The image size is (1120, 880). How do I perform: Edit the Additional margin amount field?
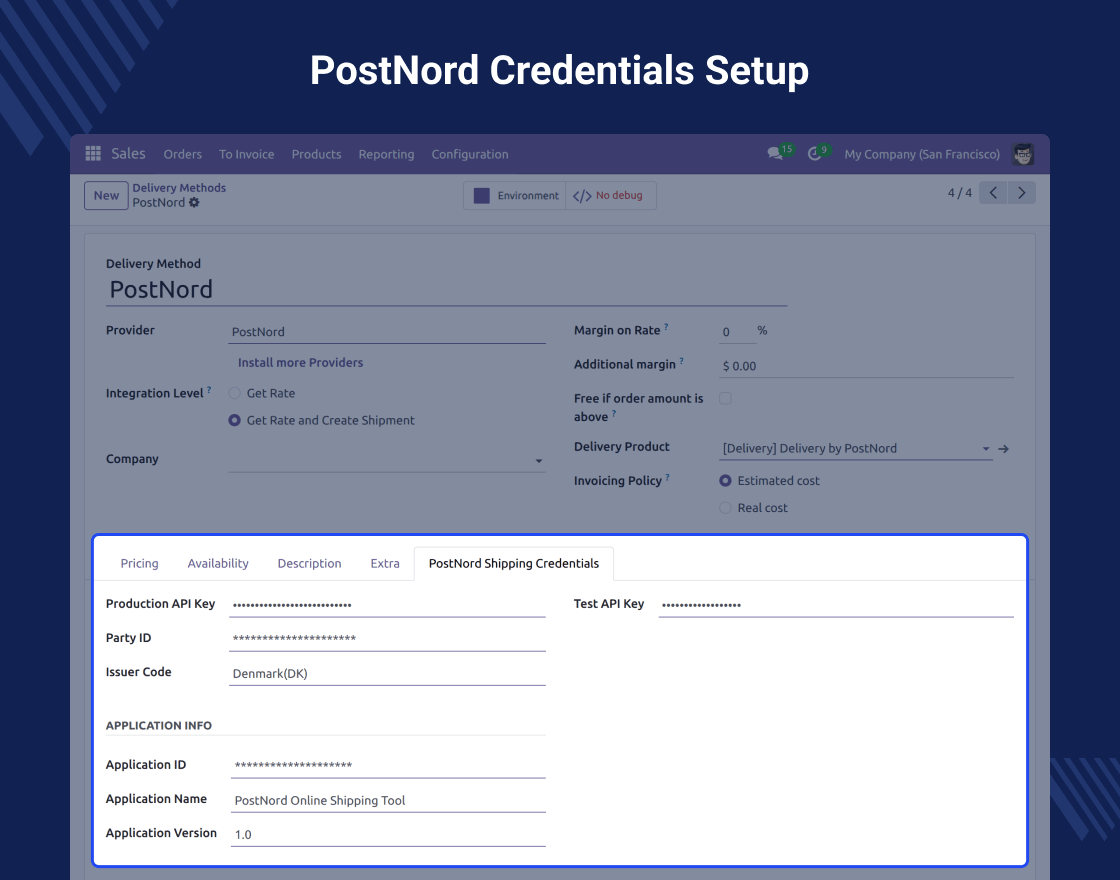pos(866,366)
